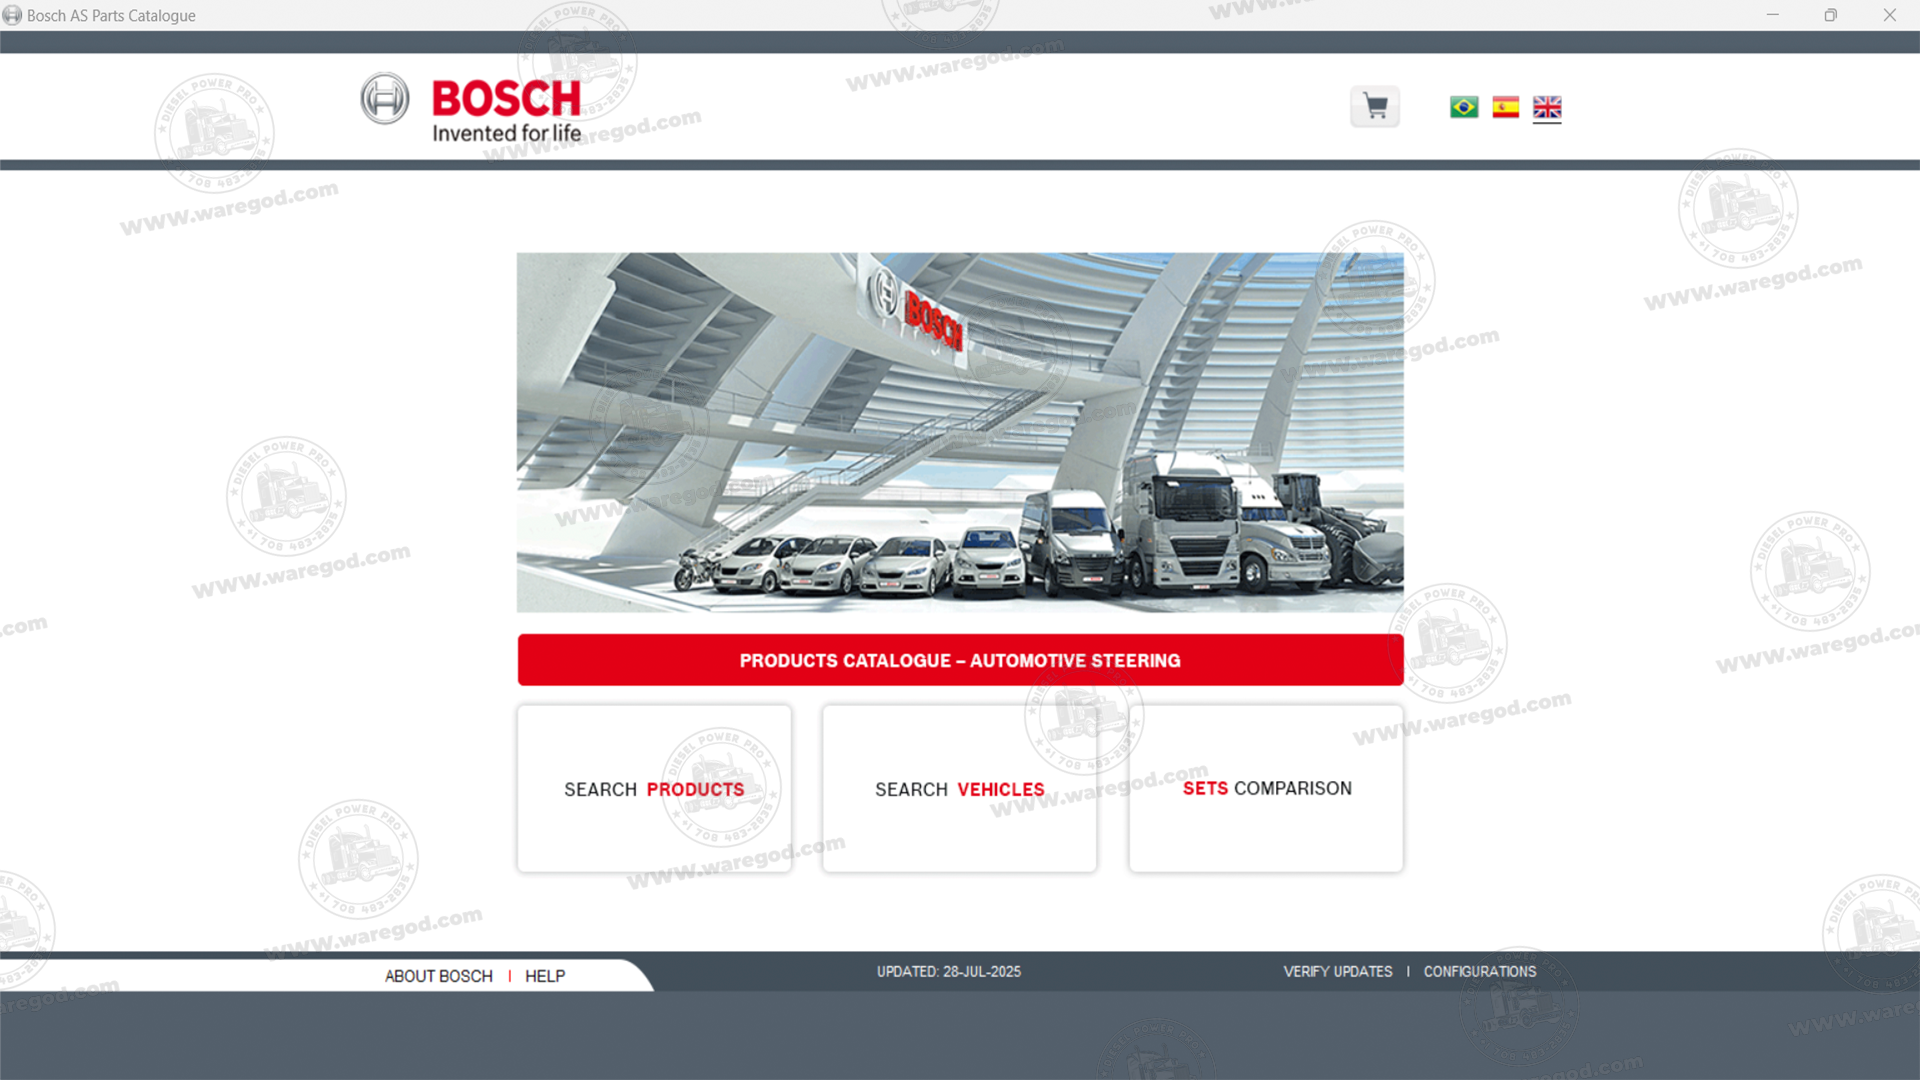Click the Bosch vehicles showroom image
The width and height of the screenshot is (1920, 1080).
click(960, 432)
